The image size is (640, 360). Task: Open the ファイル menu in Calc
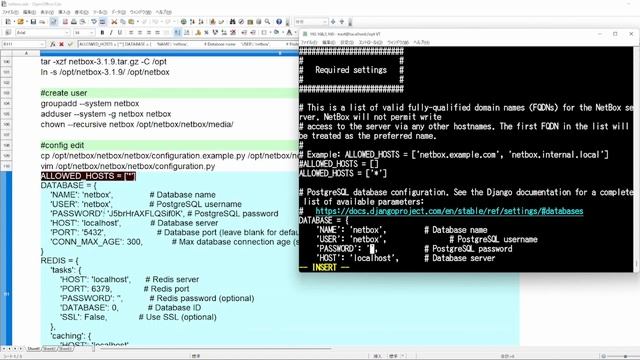[x=10, y=12]
